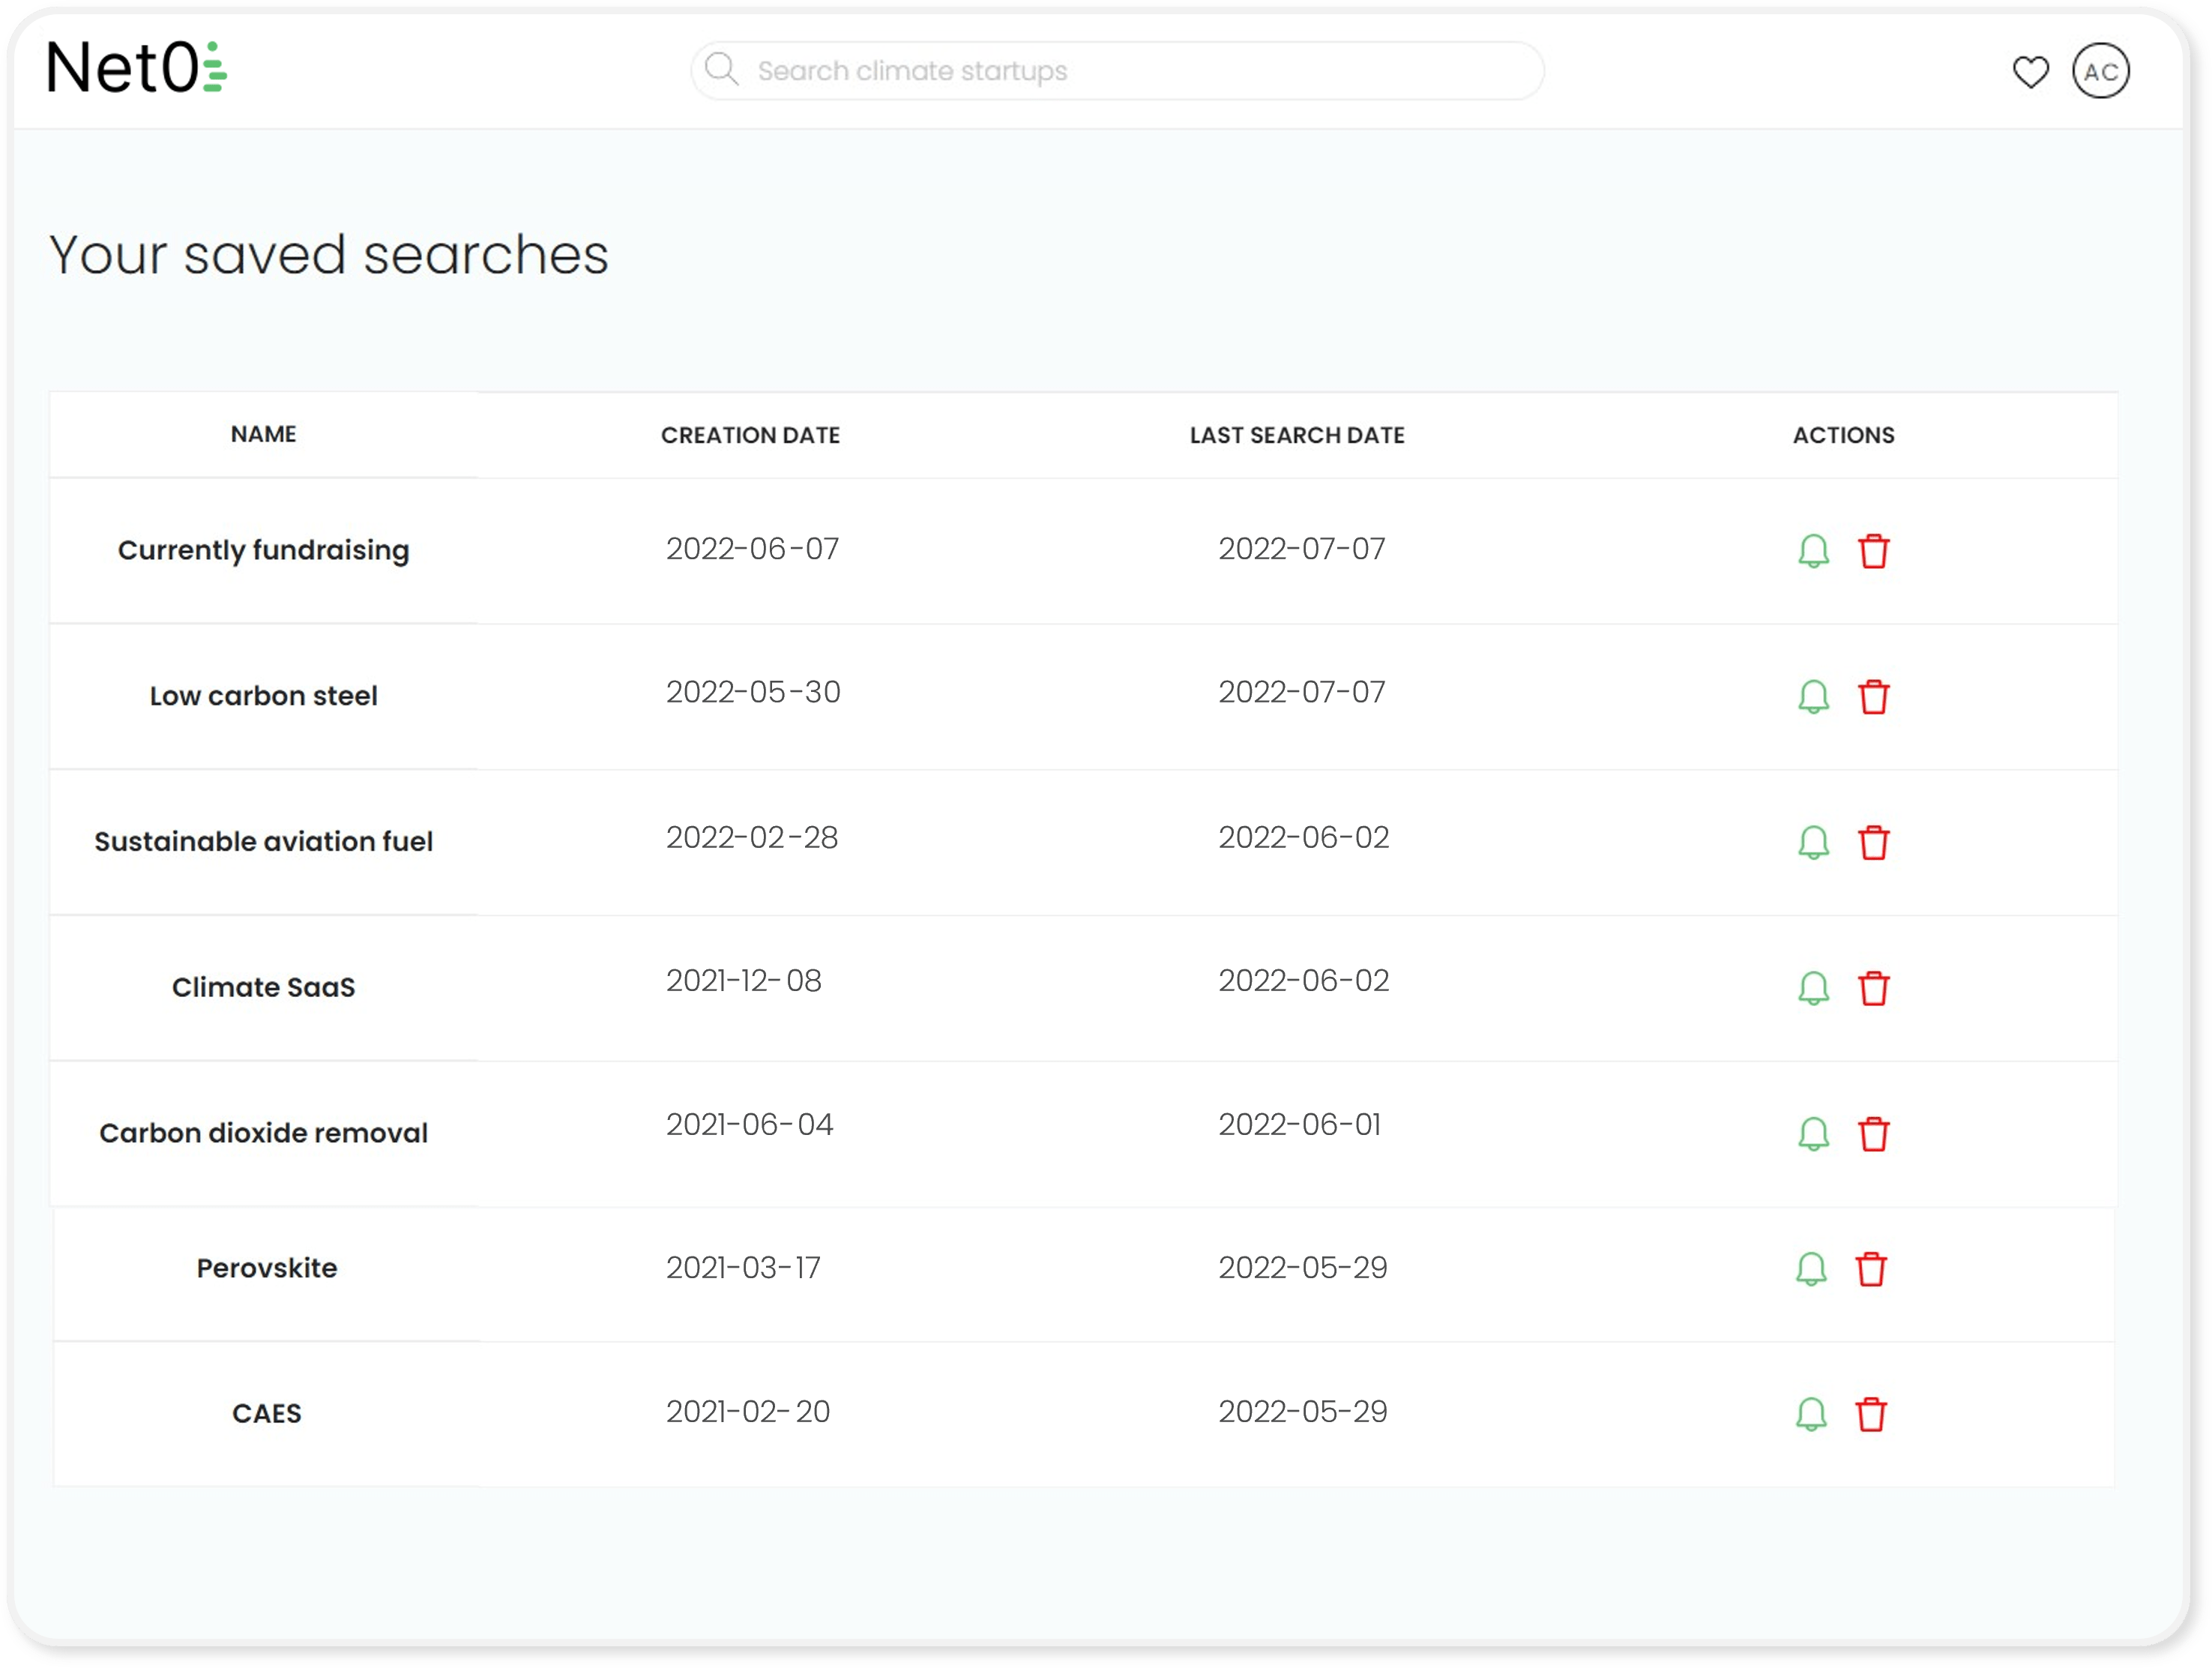This screenshot has width=2212, height=1668.
Task: Sort by the Creation Date column header
Action: pos(751,435)
